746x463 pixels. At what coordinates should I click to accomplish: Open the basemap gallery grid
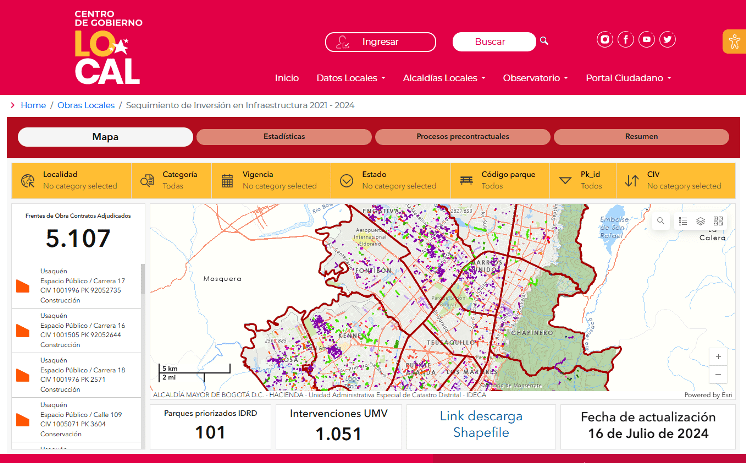[x=719, y=221]
